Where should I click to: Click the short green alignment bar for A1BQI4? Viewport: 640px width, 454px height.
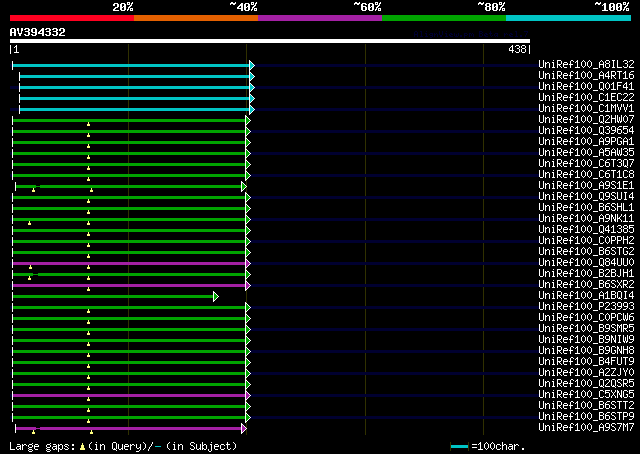113,296
